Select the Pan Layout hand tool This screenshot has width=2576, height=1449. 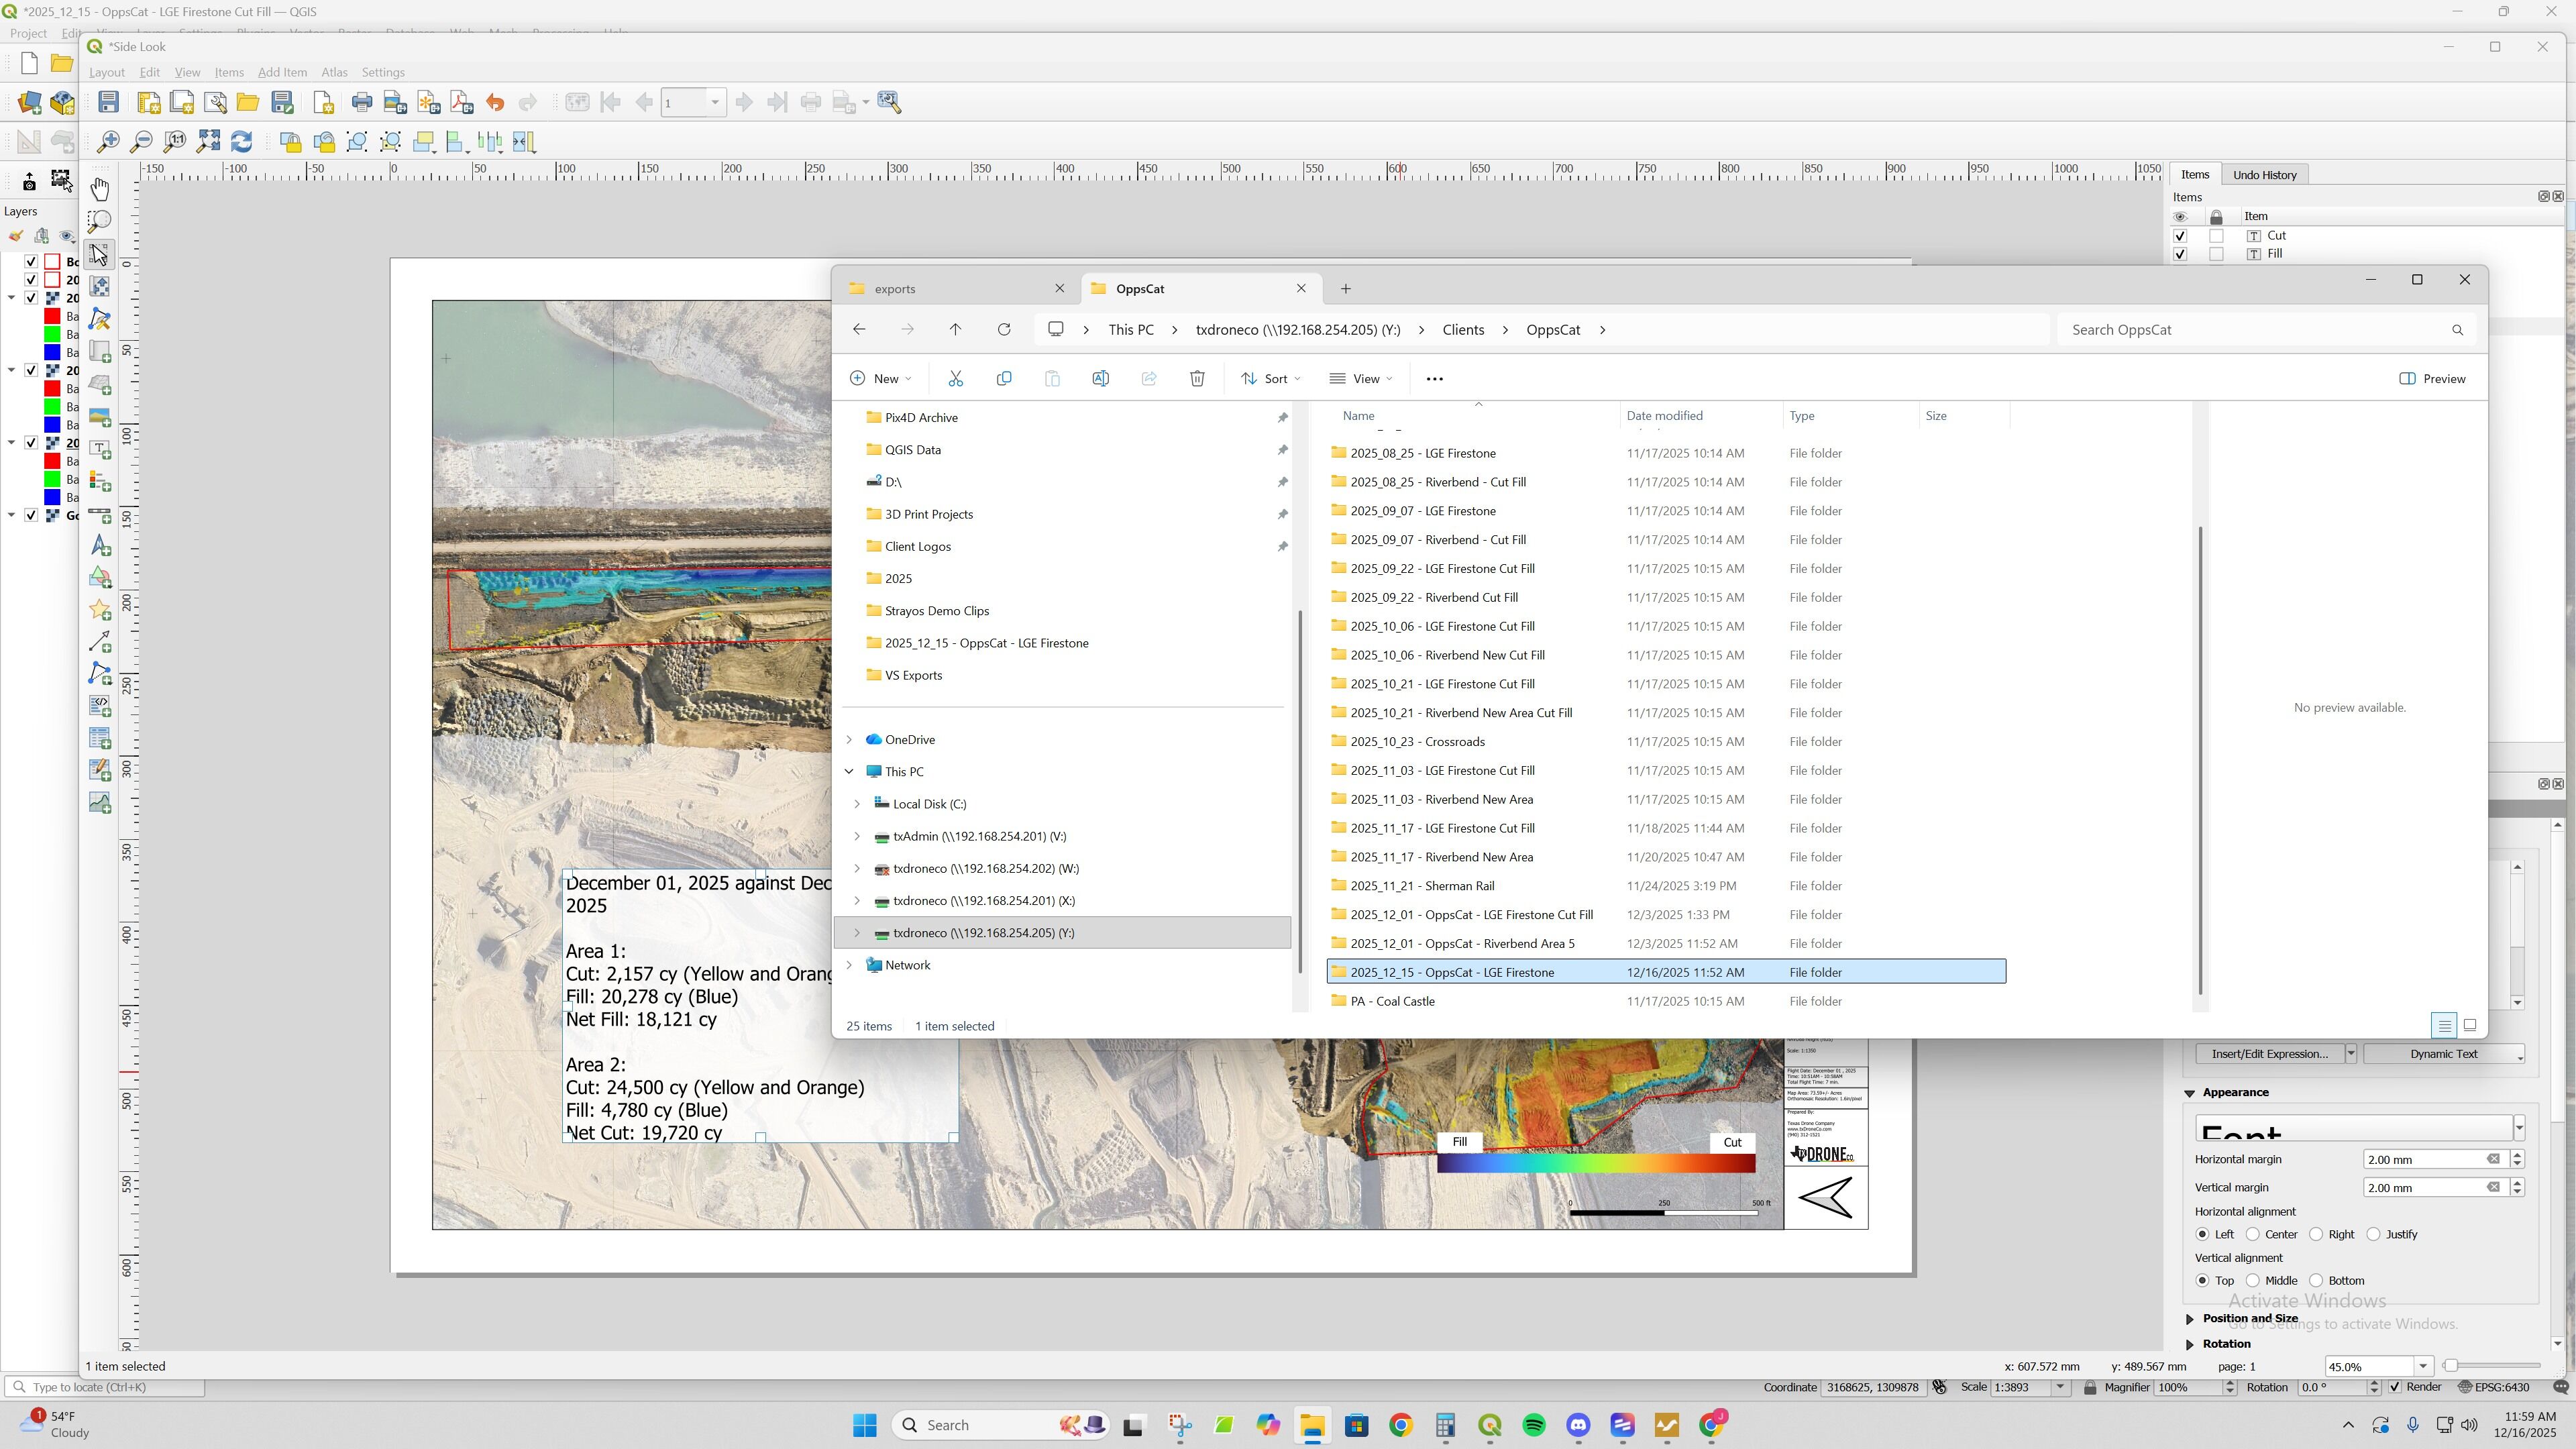(x=100, y=189)
